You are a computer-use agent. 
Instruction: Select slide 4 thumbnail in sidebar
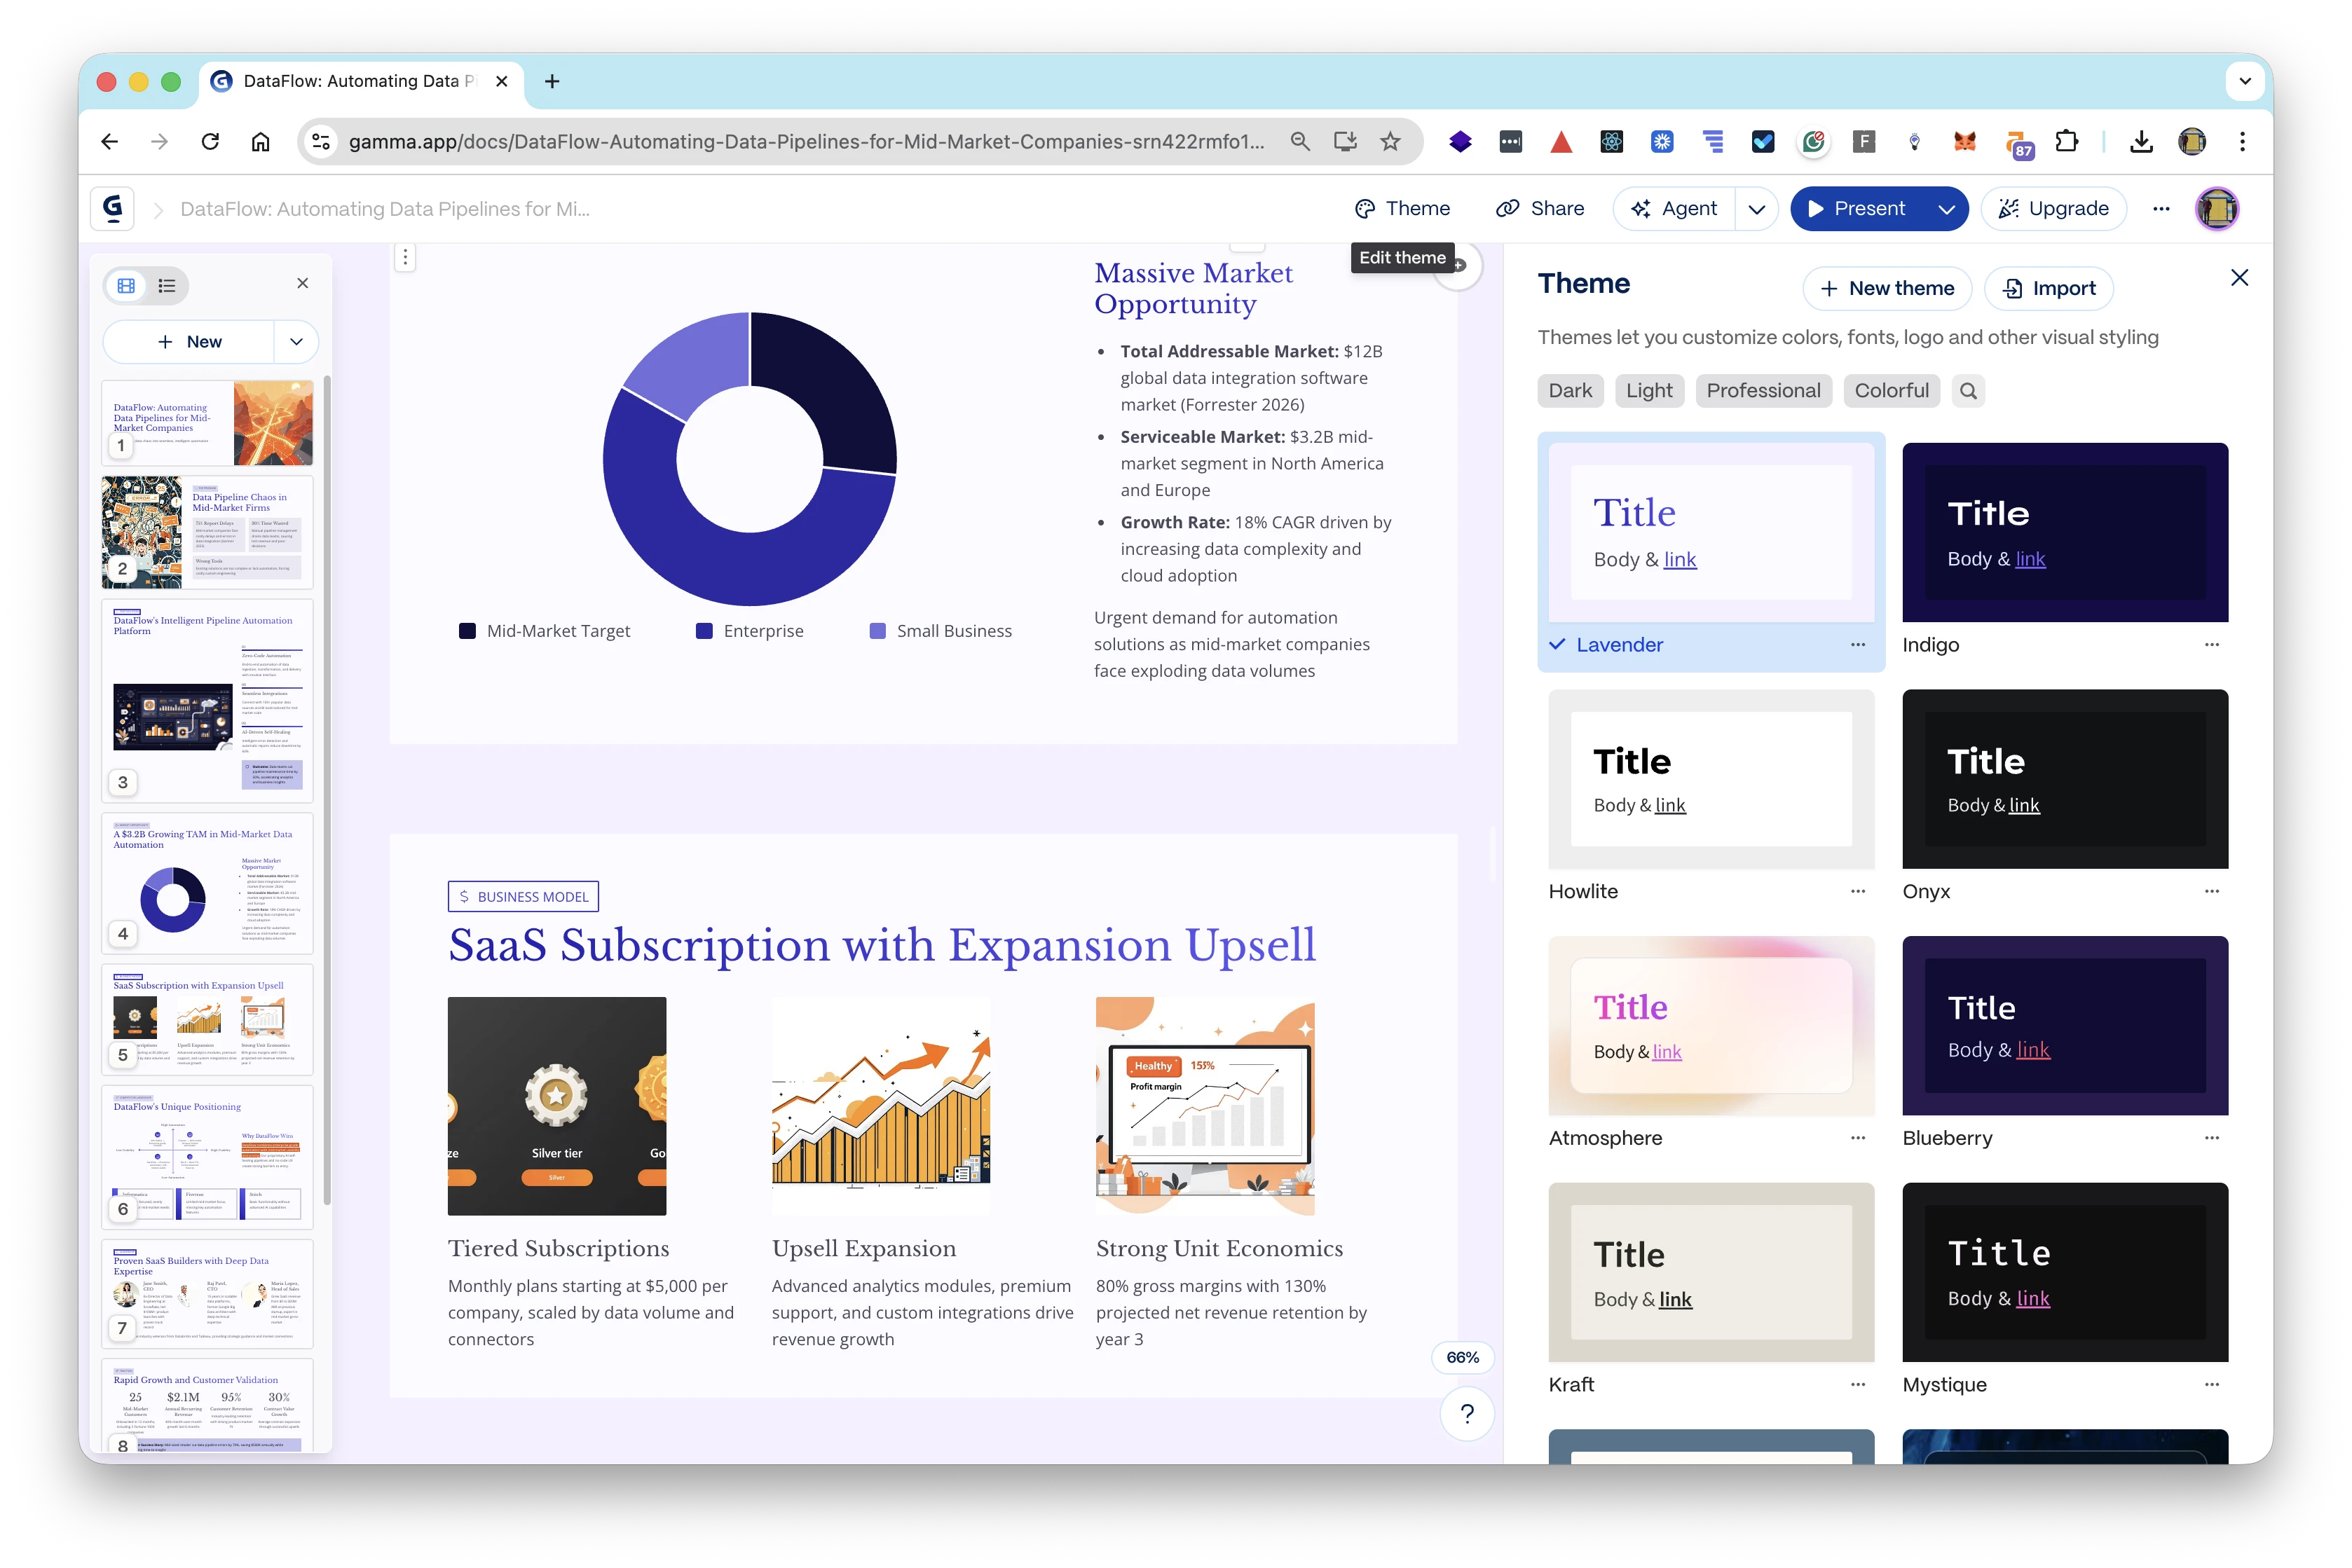pos(207,884)
